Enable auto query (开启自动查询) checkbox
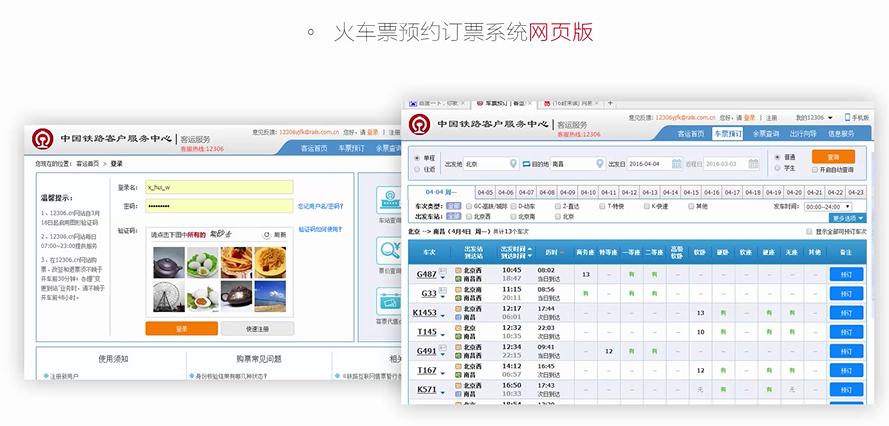The image size is (889, 426). (815, 170)
